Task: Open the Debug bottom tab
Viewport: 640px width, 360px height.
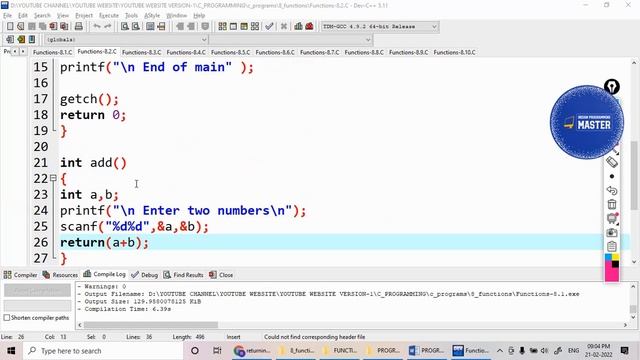Action: pos(145,275)
